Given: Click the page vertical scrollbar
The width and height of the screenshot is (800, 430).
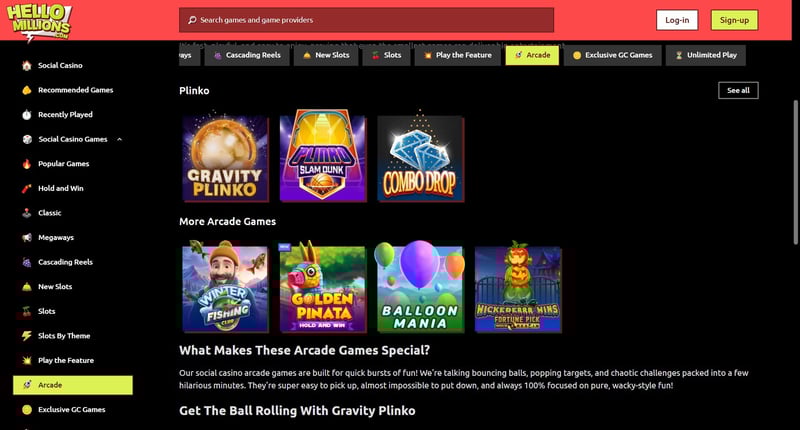Looking at the screenshot, I should tap(796, 172).
